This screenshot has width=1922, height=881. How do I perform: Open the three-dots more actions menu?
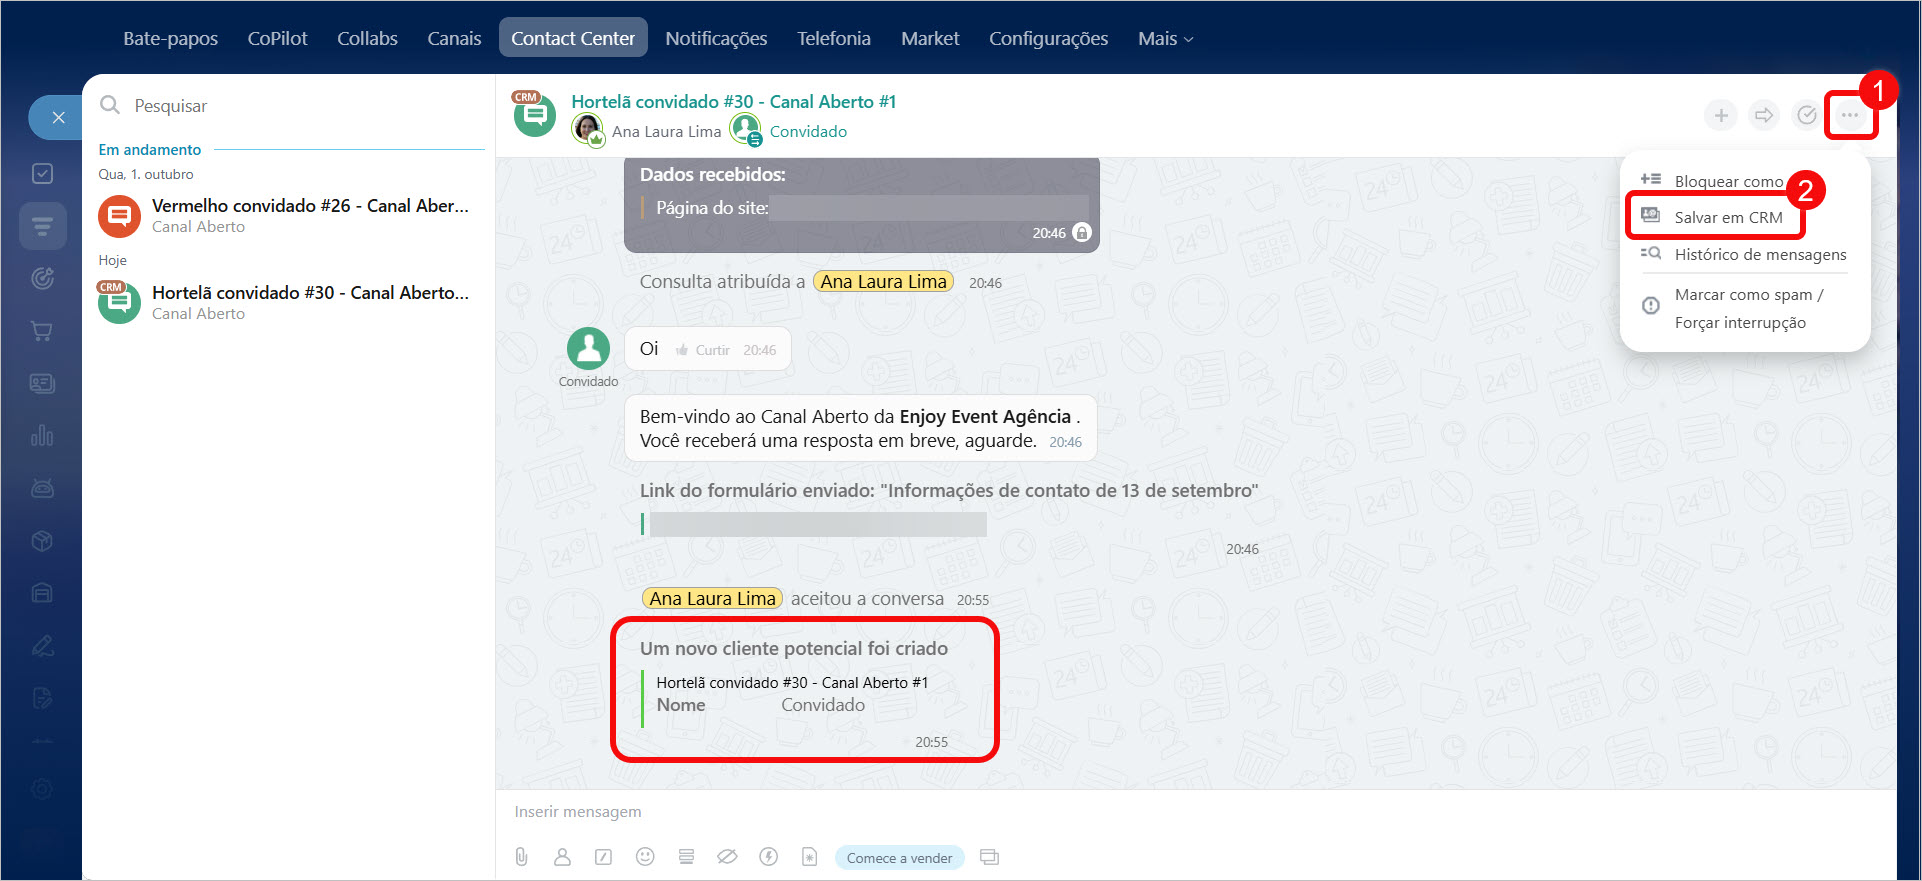(x=1849, y=116)
